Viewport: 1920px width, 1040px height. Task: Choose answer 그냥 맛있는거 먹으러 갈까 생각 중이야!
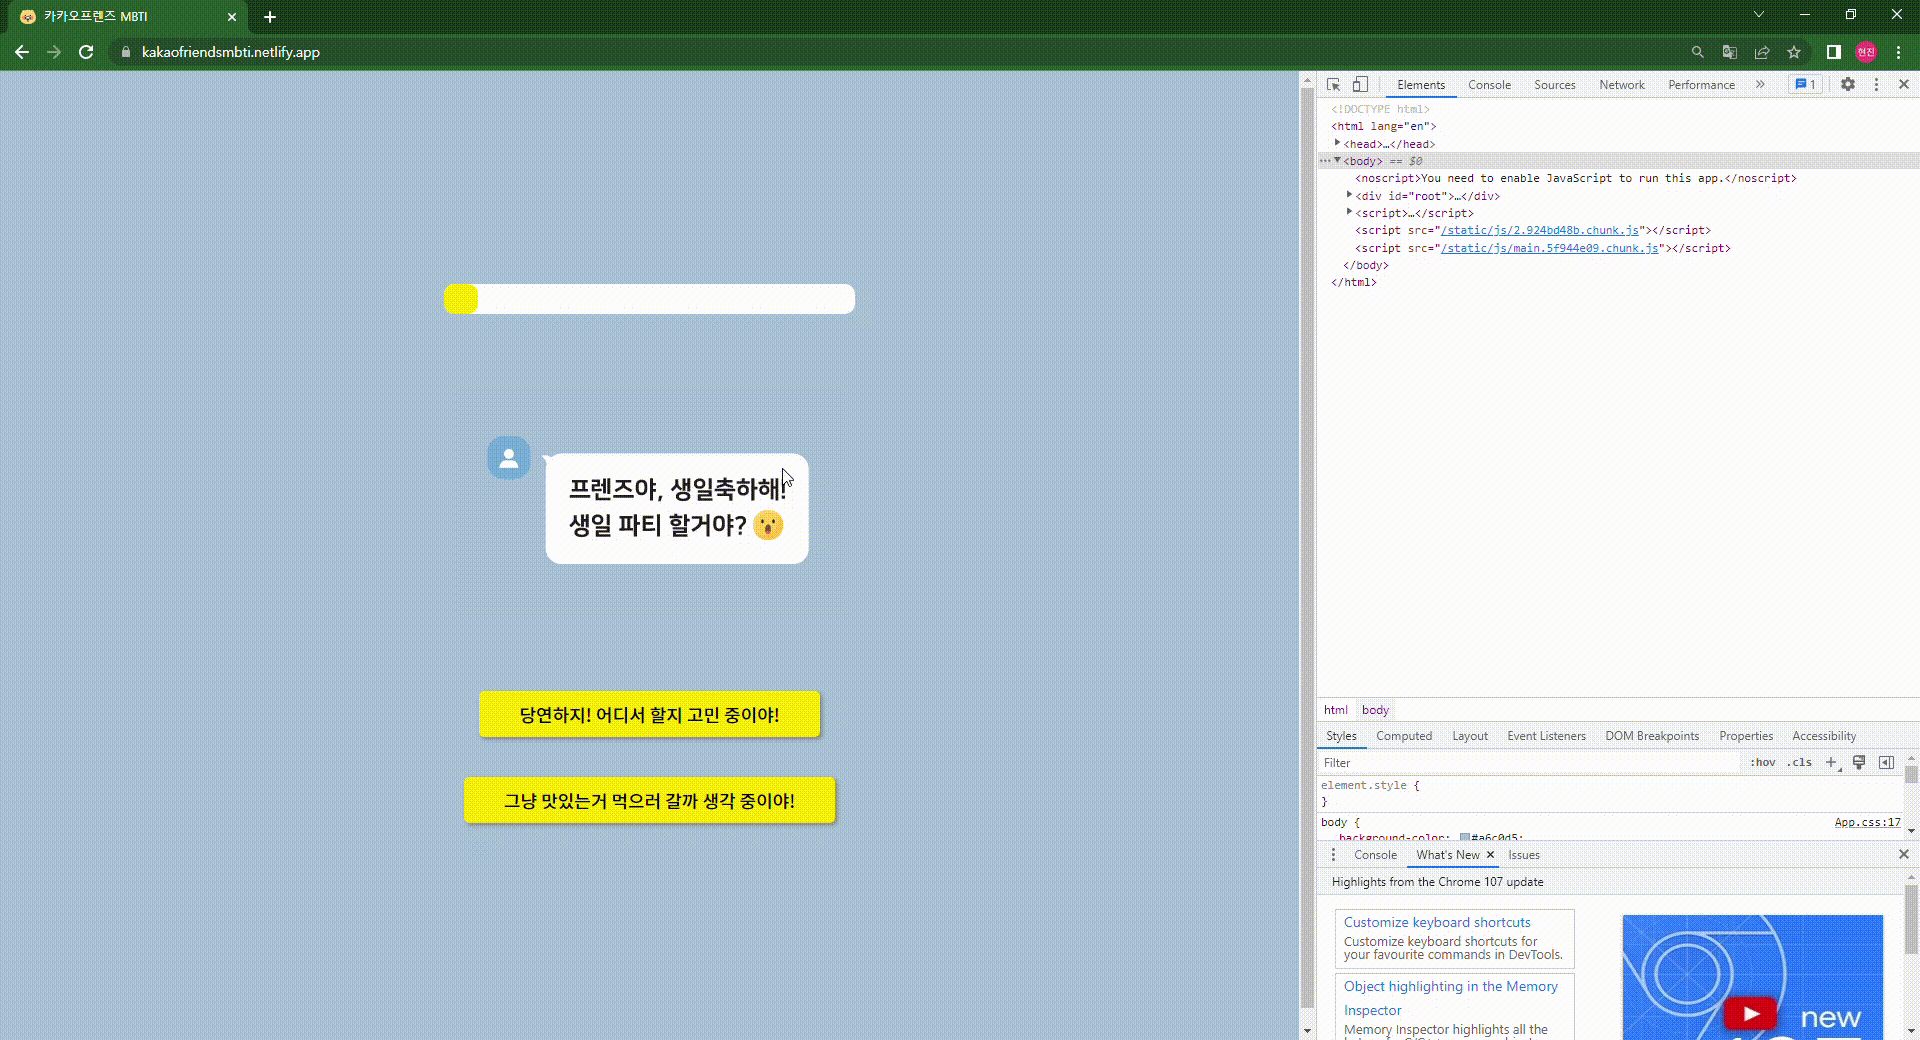click(x=649, y=801)
